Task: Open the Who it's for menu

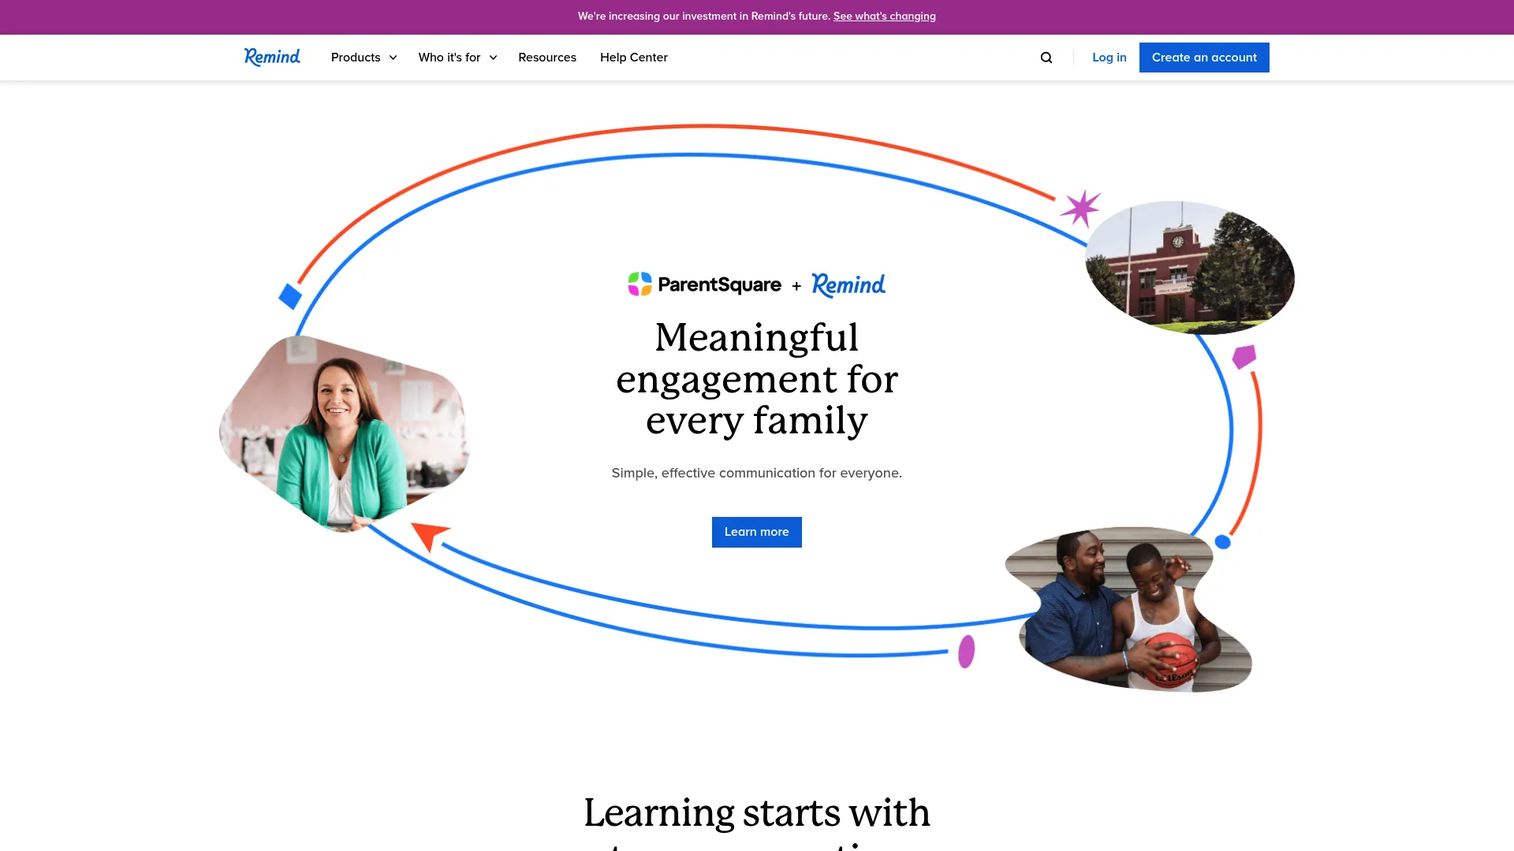Action: (x=449, y=58)
